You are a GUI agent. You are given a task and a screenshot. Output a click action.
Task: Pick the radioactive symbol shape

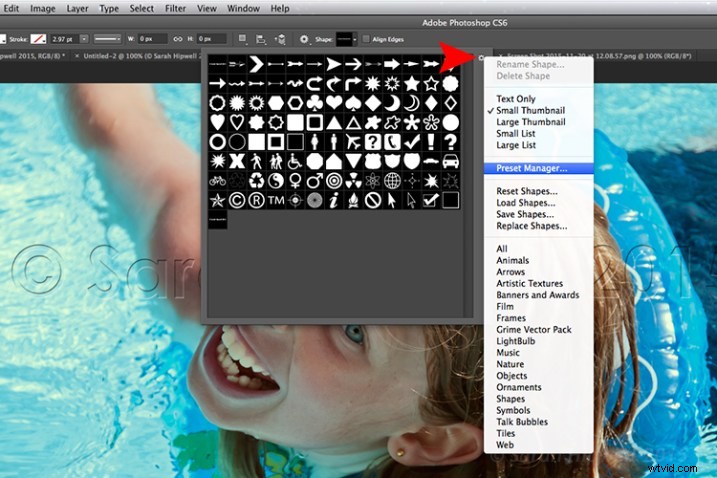tap(353, 181)
